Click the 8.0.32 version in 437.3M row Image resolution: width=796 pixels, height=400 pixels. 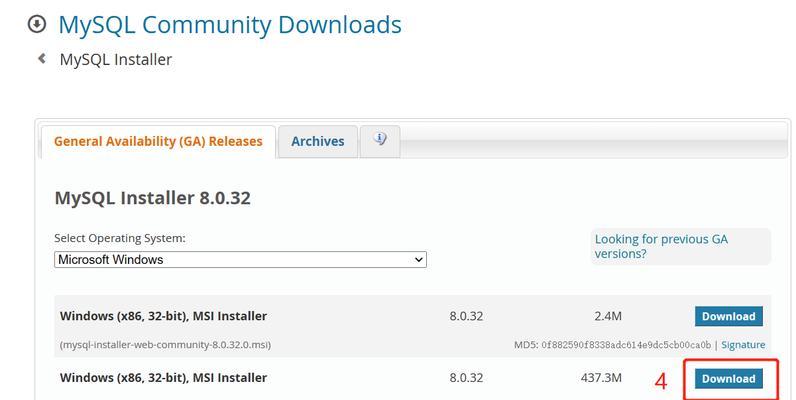pyautogui.click(x=466, y=378)
